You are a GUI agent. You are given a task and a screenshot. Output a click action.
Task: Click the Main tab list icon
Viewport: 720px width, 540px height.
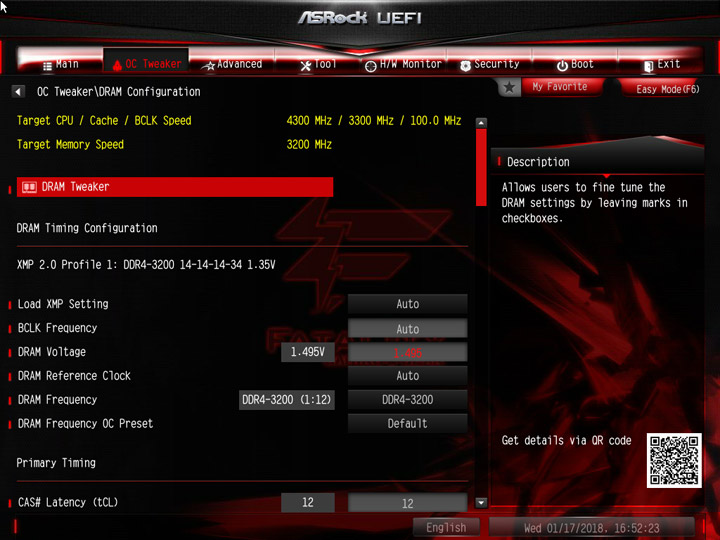pyautogui.click(x=47, y=66)
